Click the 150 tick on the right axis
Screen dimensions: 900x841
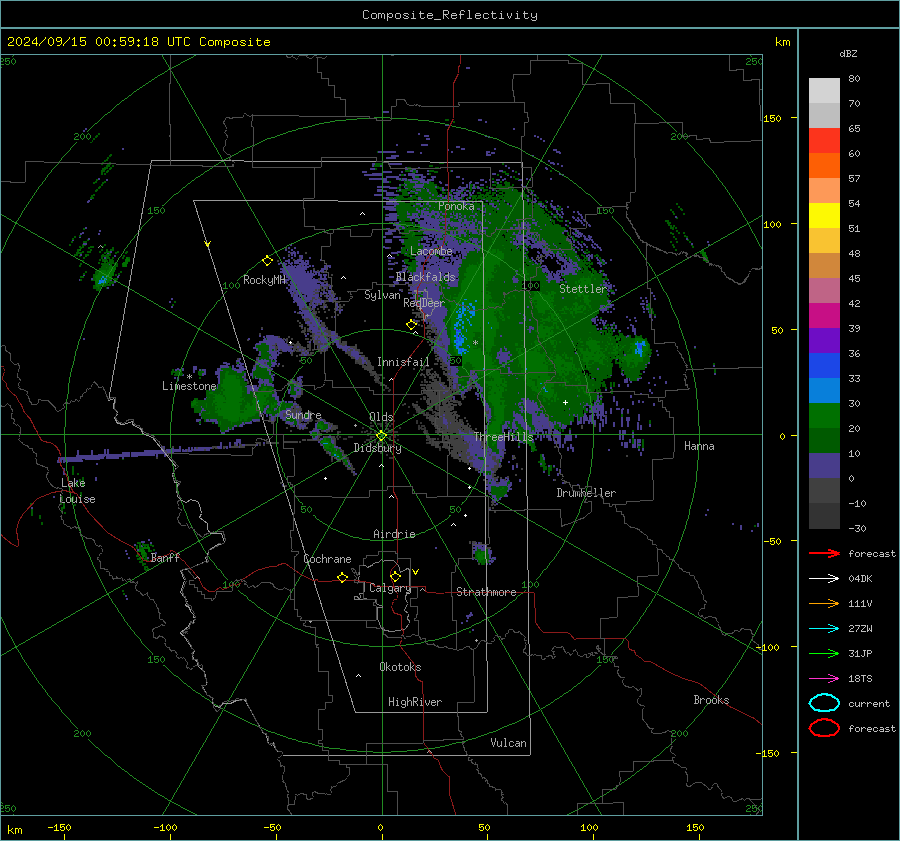pos(773,118)
